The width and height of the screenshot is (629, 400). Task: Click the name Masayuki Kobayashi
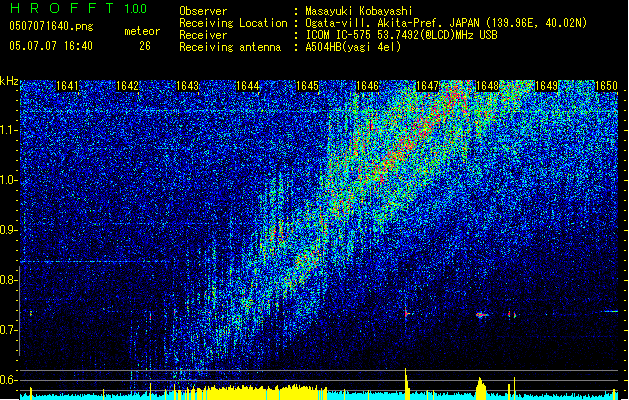point(359,11)
